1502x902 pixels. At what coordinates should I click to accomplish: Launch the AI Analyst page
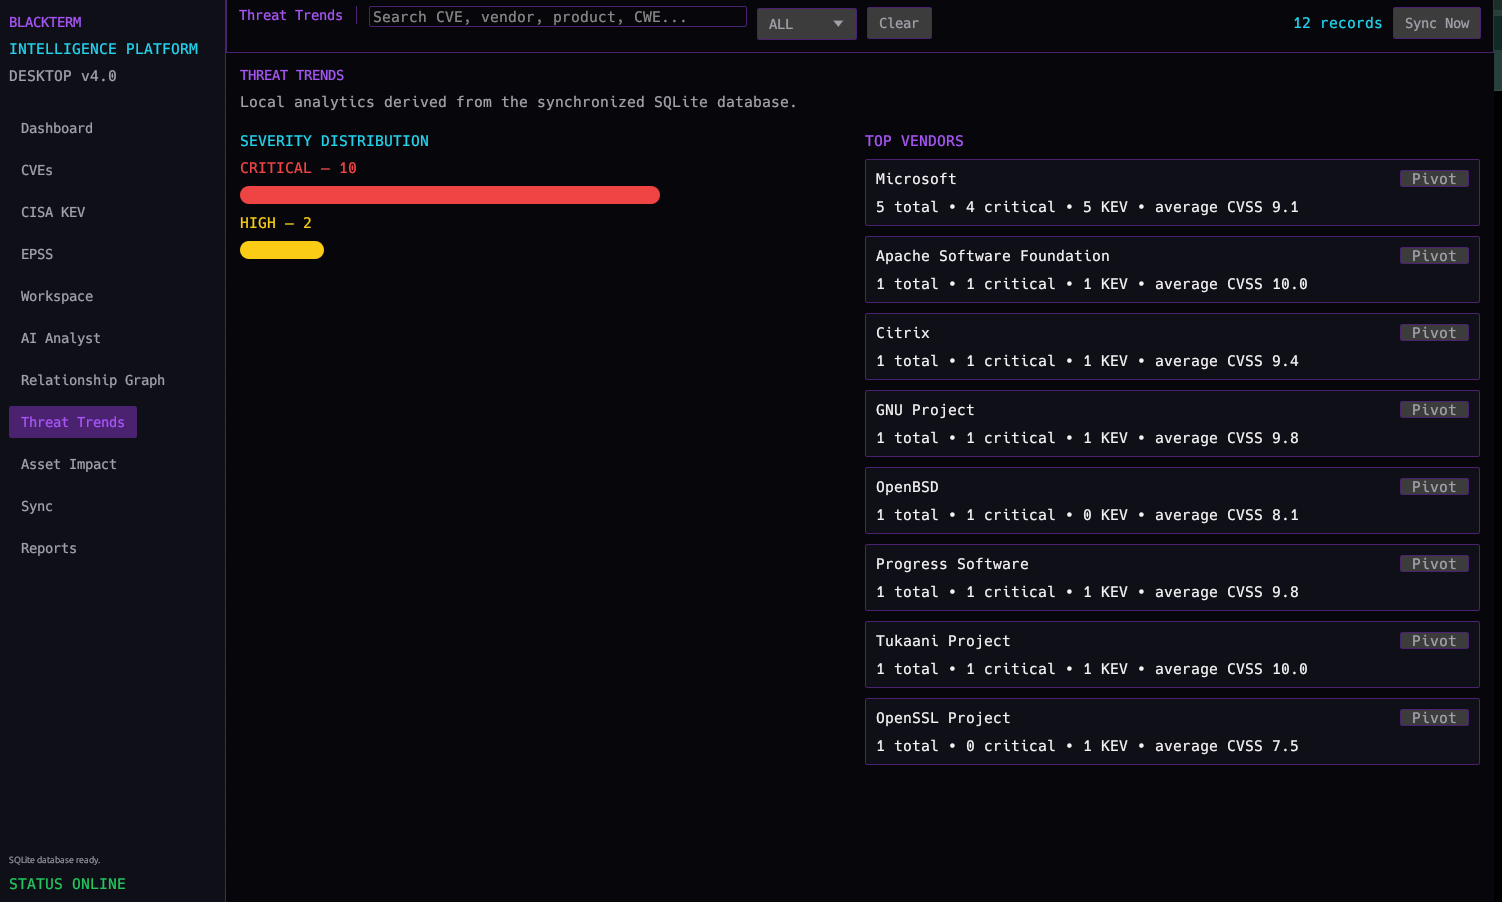(61, 338)
